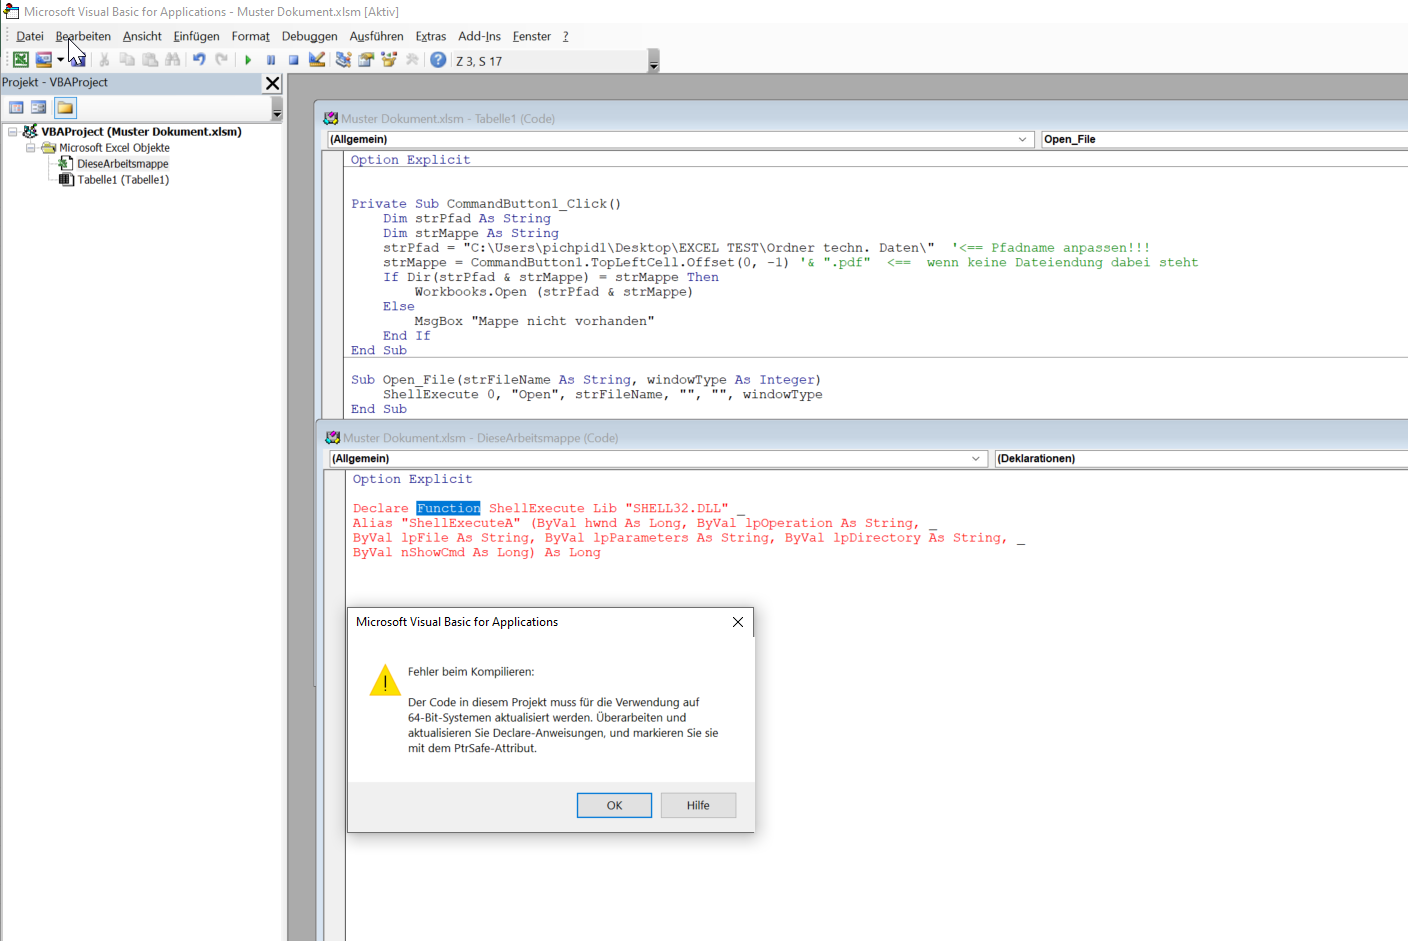Viewport: 1408px width, 941px height.
Task: Open the Datei menu
Action: tap(30, 36)
